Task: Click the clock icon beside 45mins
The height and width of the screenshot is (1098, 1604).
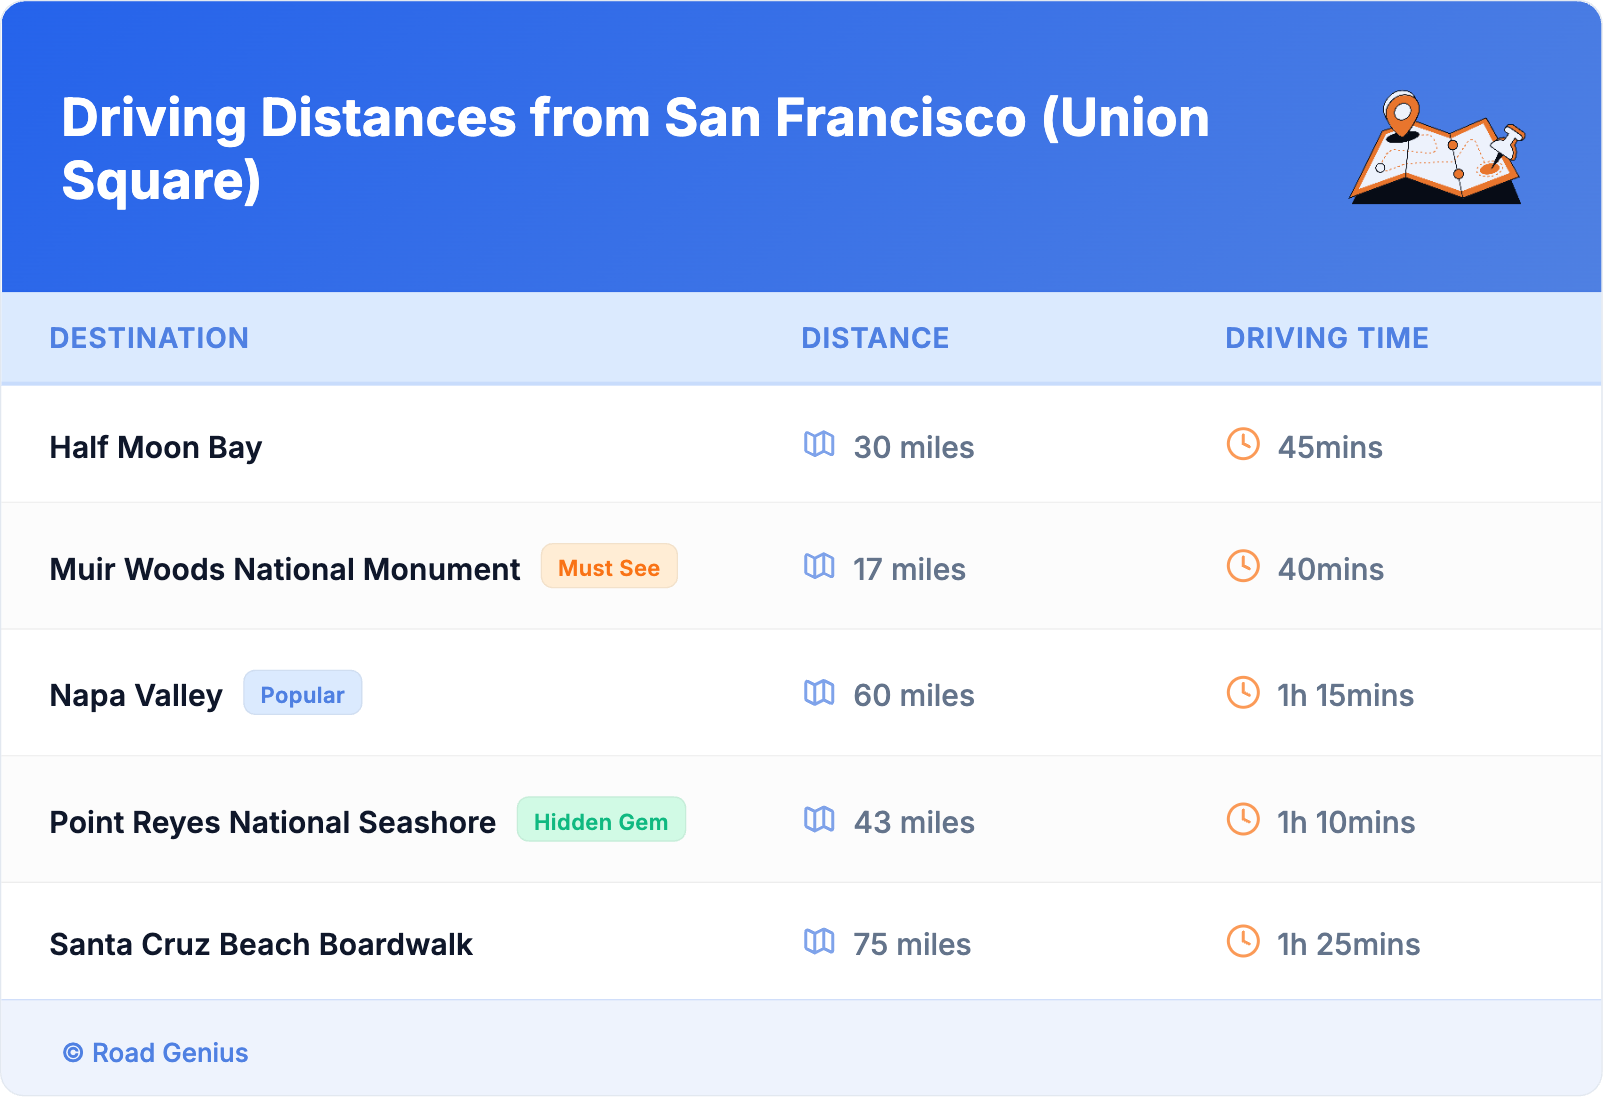Action: click(1243, 444)
